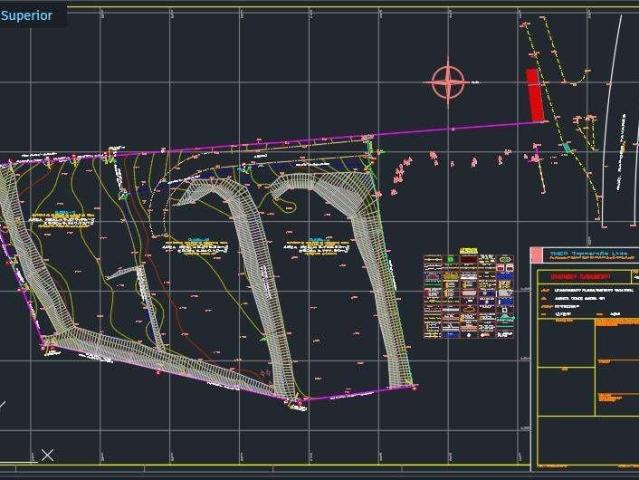Select the red filled rectangle
This screenshot has height=480, width=639.
[535, 96]
